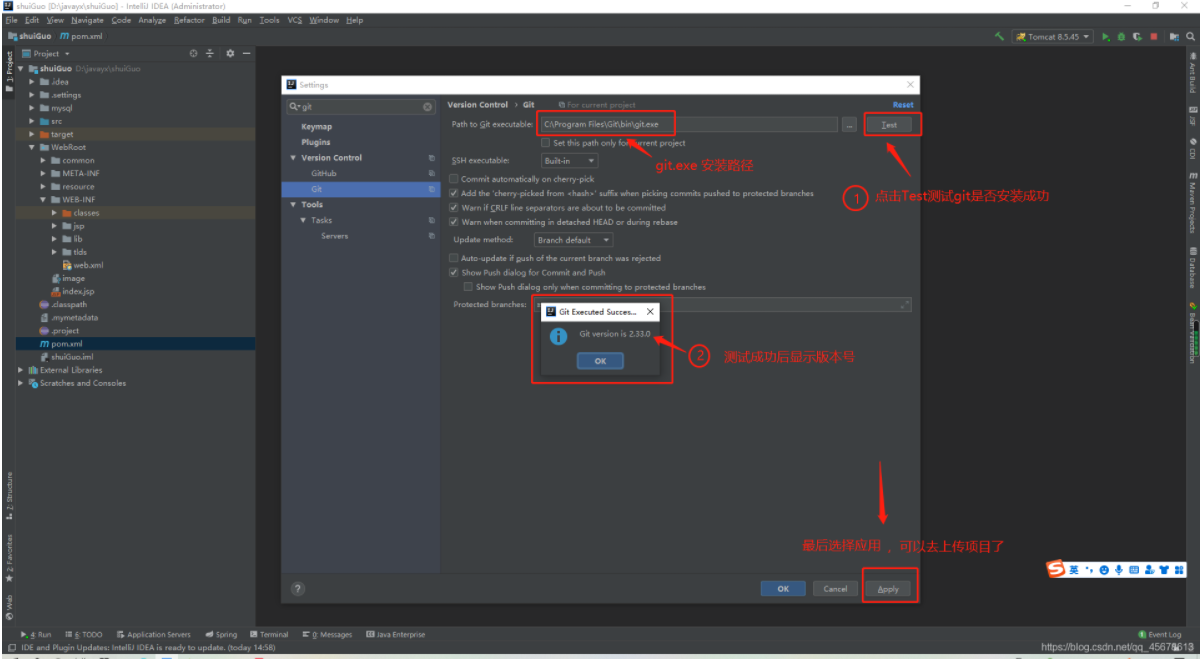Select pom.xml in the Project tree

68,344
